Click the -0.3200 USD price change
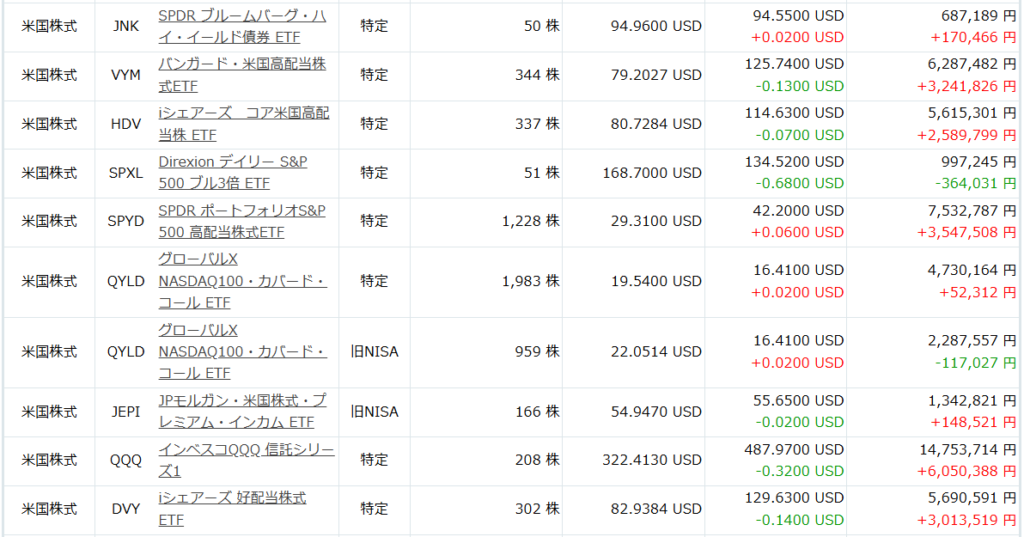This screenshot has height=537, width=1024. (799, 472)
